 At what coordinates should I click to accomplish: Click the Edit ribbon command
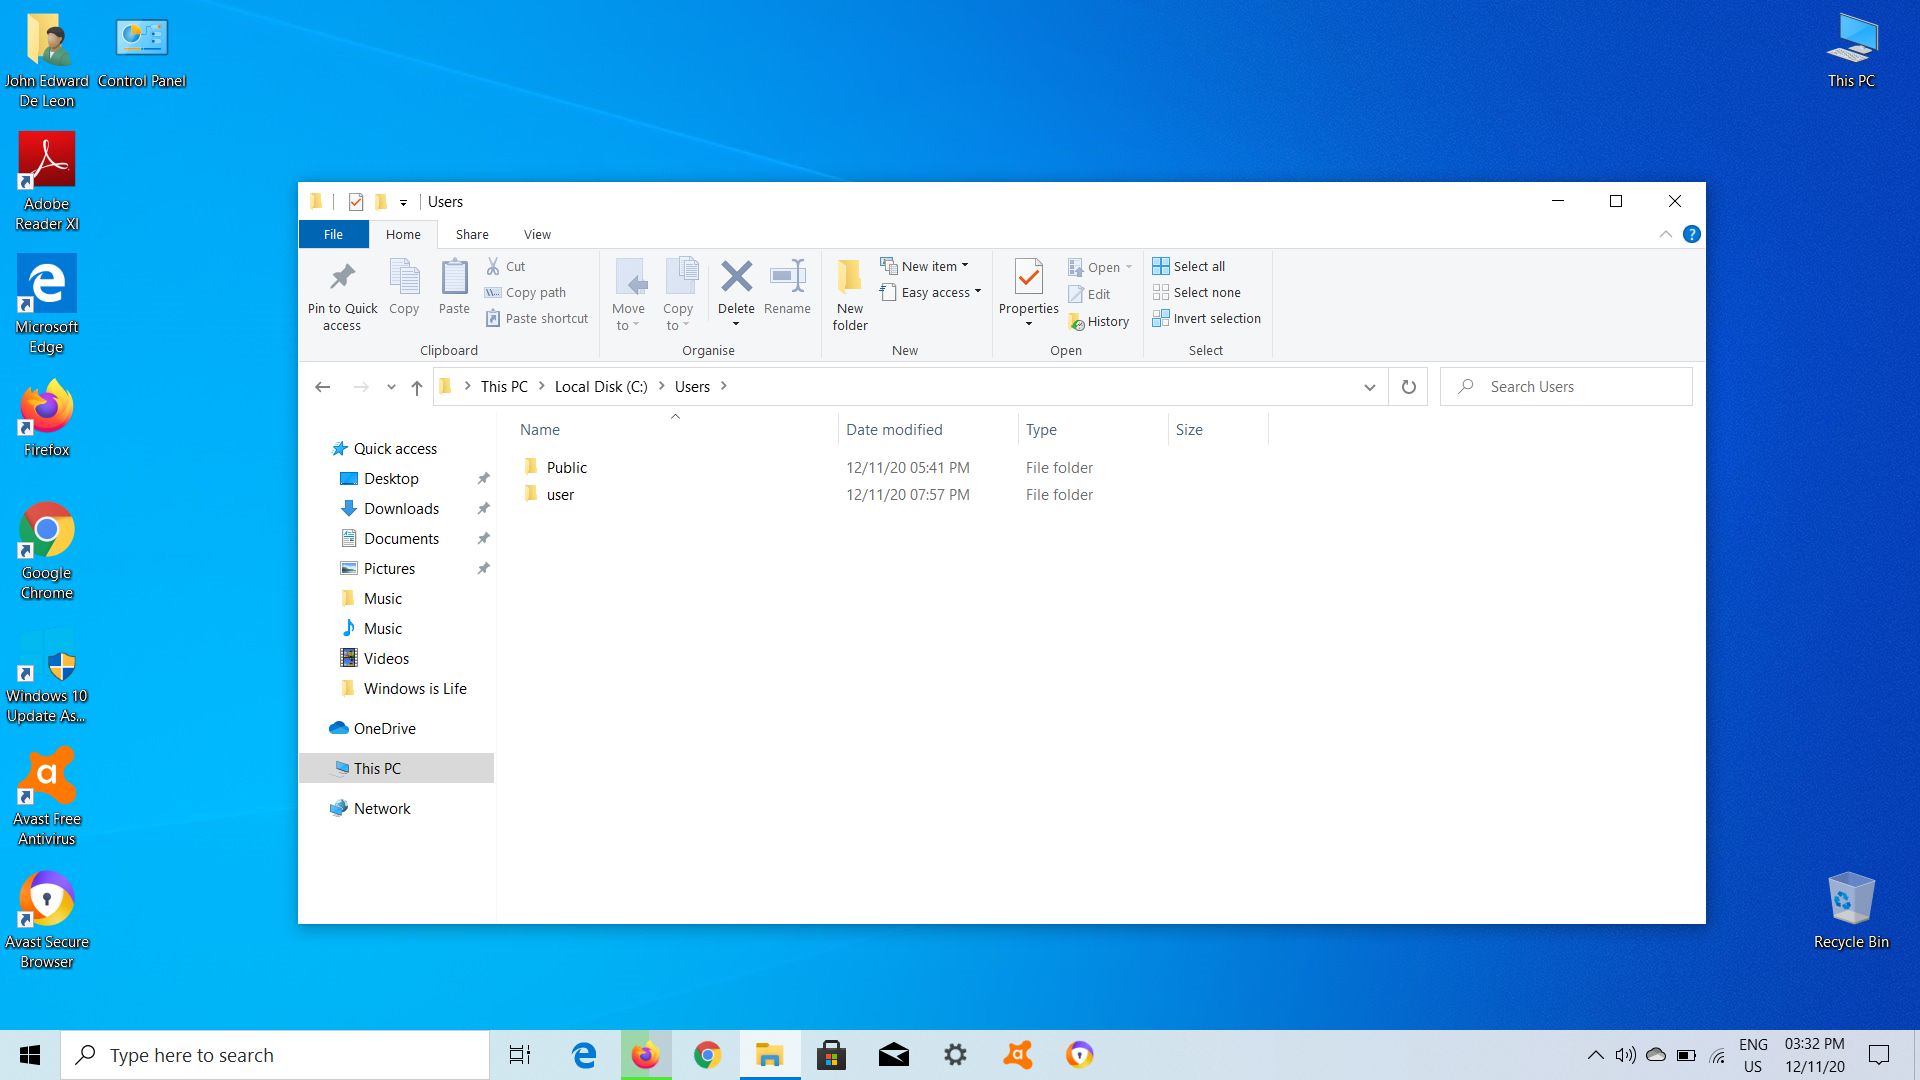1089,294
